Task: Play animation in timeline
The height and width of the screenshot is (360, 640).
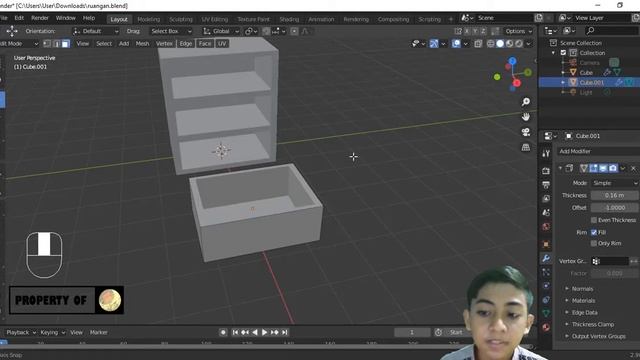Action: pyautogui.click(x=264, y=332)
